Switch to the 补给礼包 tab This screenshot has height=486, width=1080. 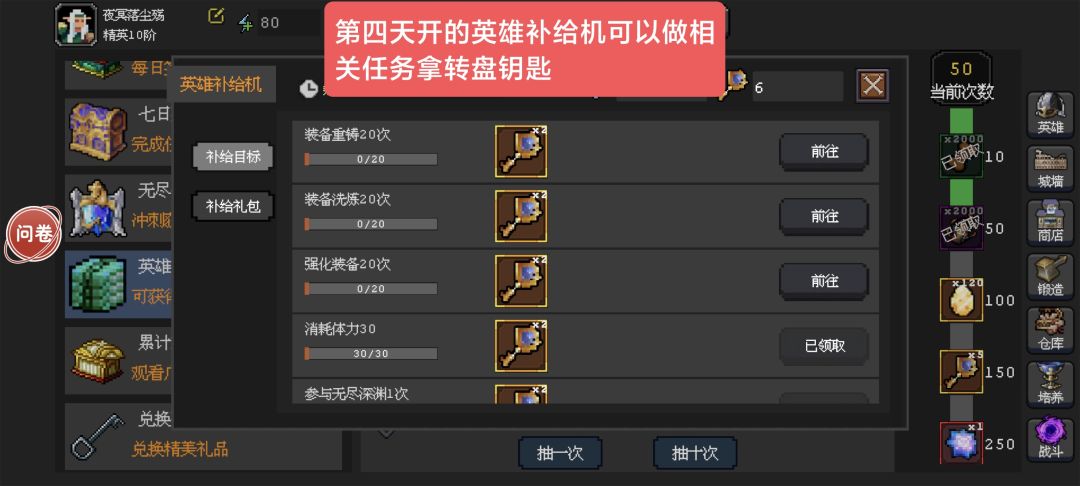[x=233, y=205]
